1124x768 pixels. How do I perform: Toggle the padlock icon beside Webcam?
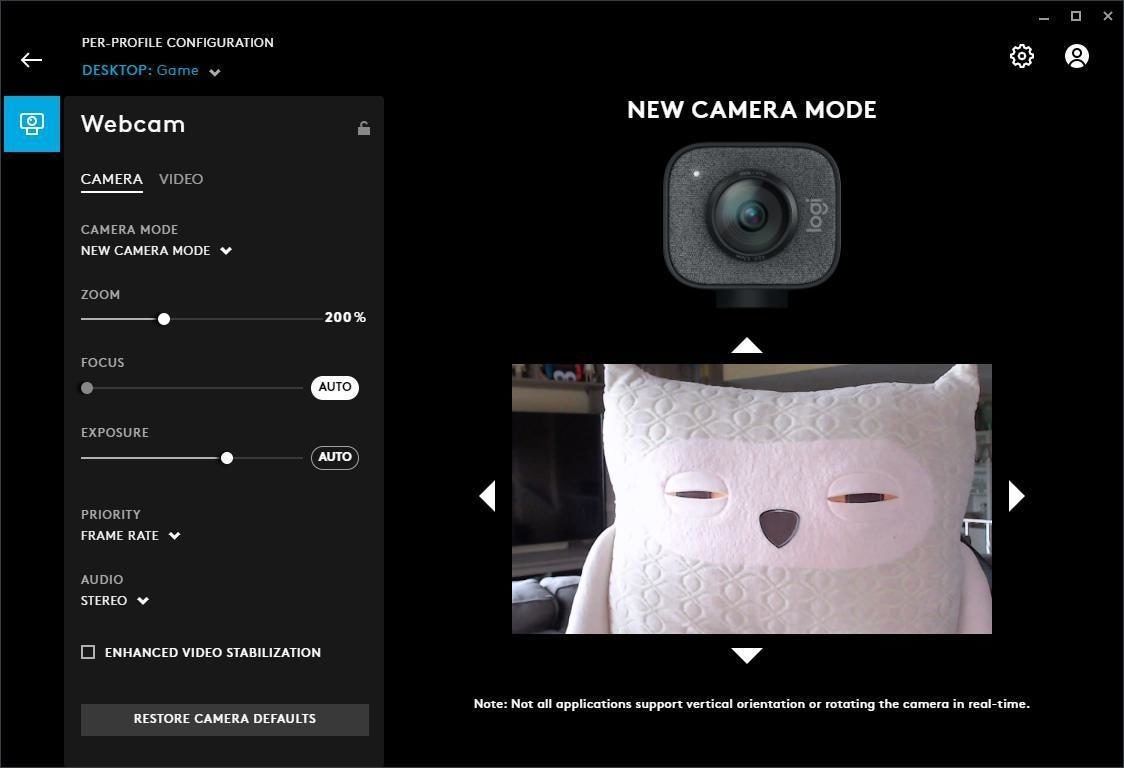pyautogui.click(x=364, y=128)
